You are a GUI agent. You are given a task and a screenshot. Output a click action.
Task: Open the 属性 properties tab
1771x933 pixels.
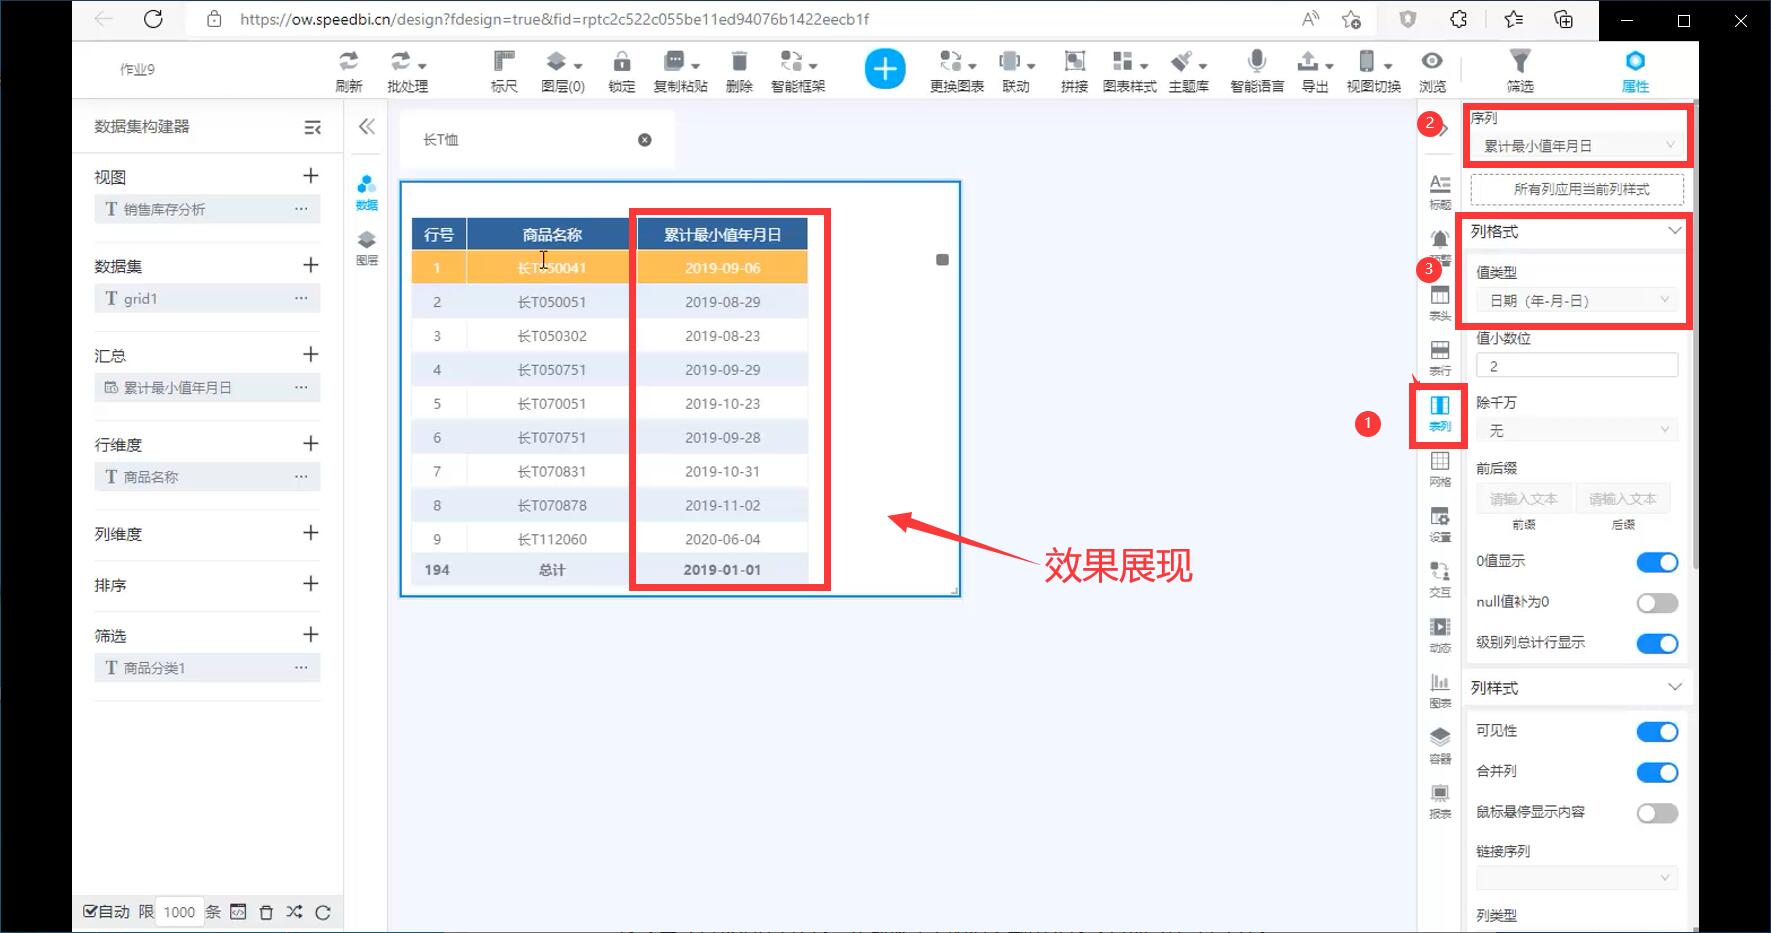point(1634,70)
